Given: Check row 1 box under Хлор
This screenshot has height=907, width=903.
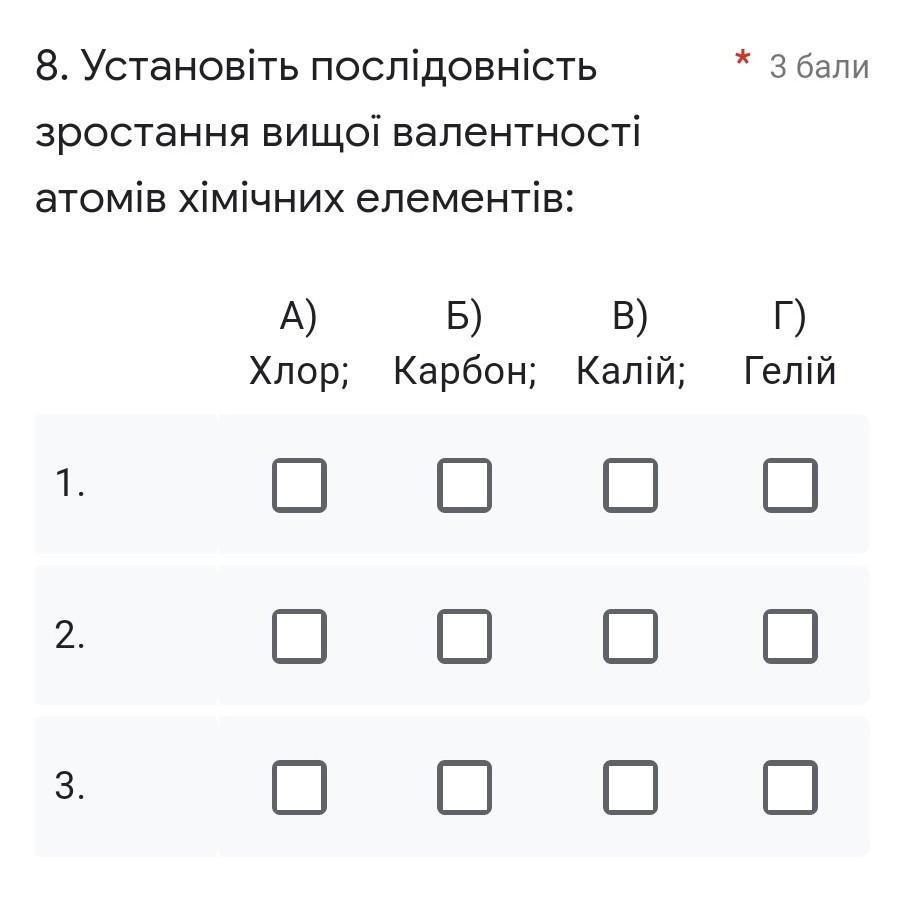Looking at the screenshot, I should pos(299,485).
